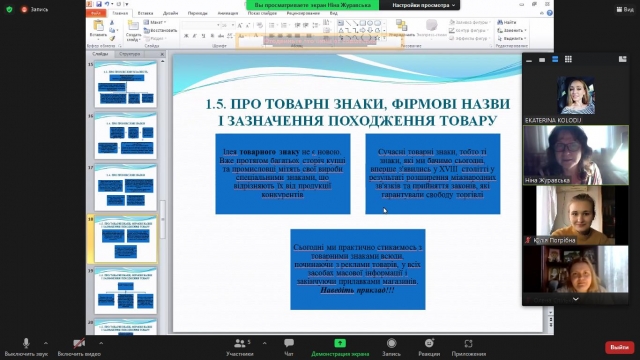Select slide 19 thumbnail in slide panel

(x=125, y=291)
